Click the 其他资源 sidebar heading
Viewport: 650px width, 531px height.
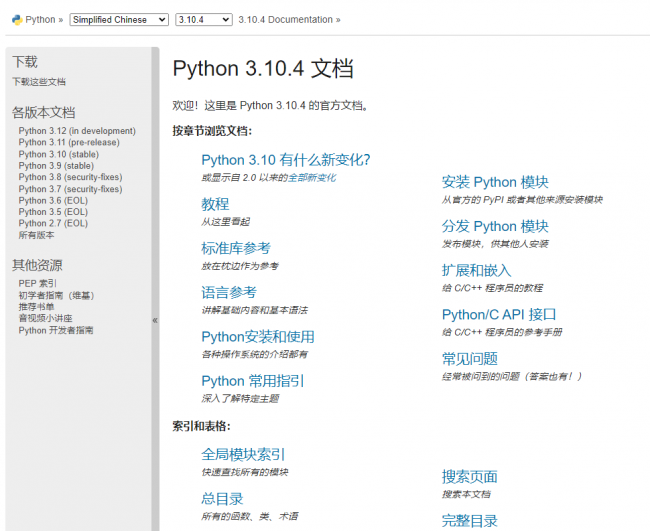point(37,265)
